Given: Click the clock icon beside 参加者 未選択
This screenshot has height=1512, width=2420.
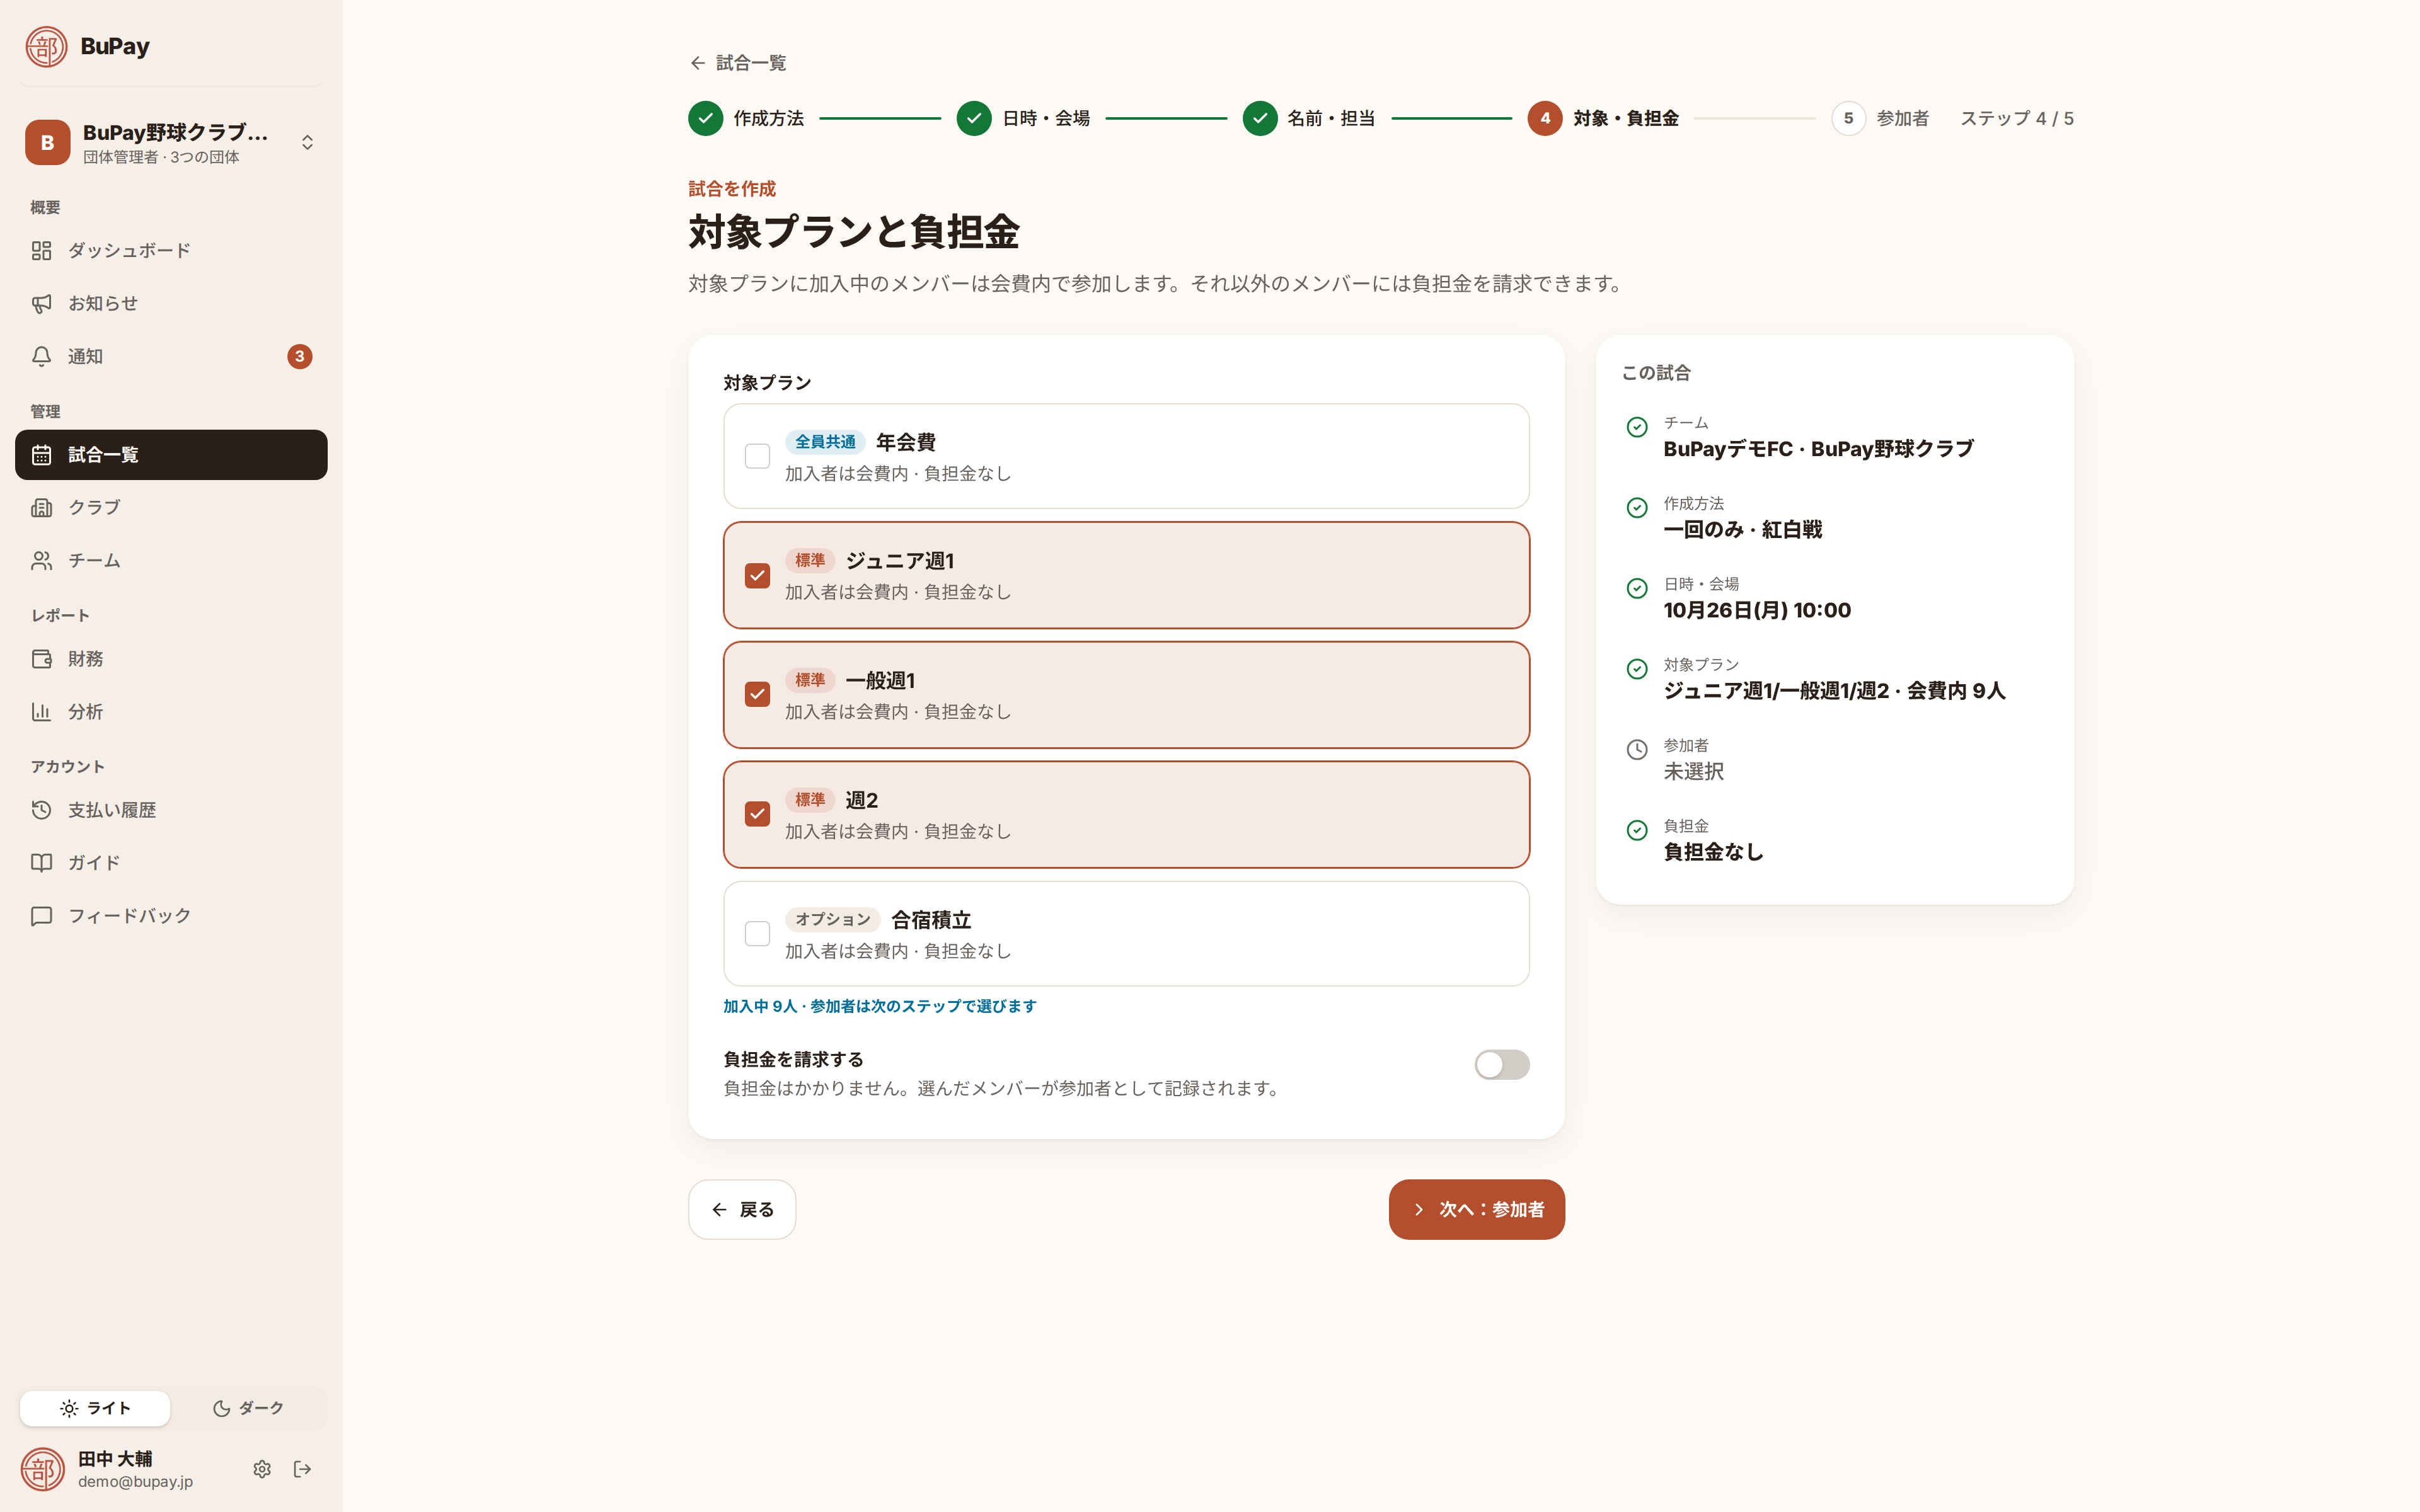Looking at the screenshot, I should point(1637,749).
